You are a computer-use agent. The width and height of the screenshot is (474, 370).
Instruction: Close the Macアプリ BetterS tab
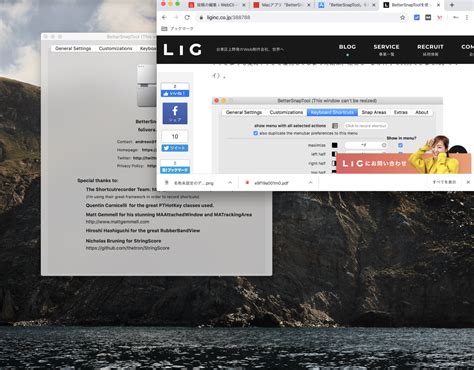tap(309, 5)
